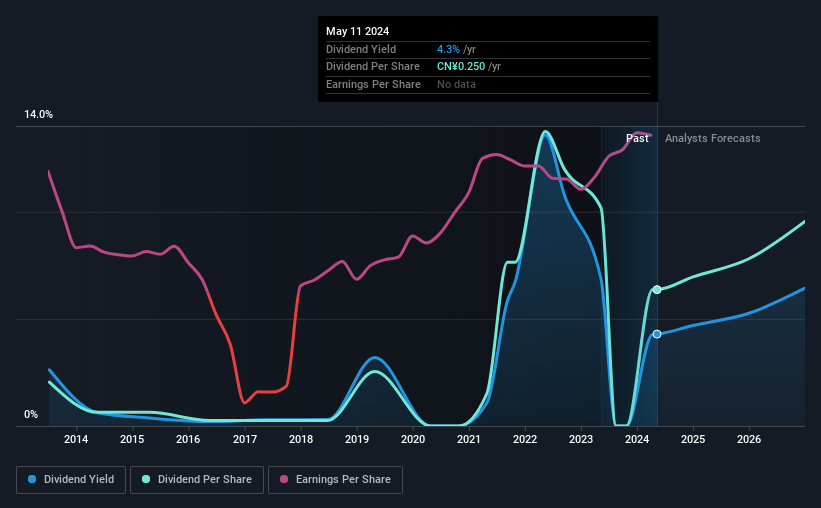
Task: Click the pink Earnings Per Share legend dot
Action: [x=284, y=479]
